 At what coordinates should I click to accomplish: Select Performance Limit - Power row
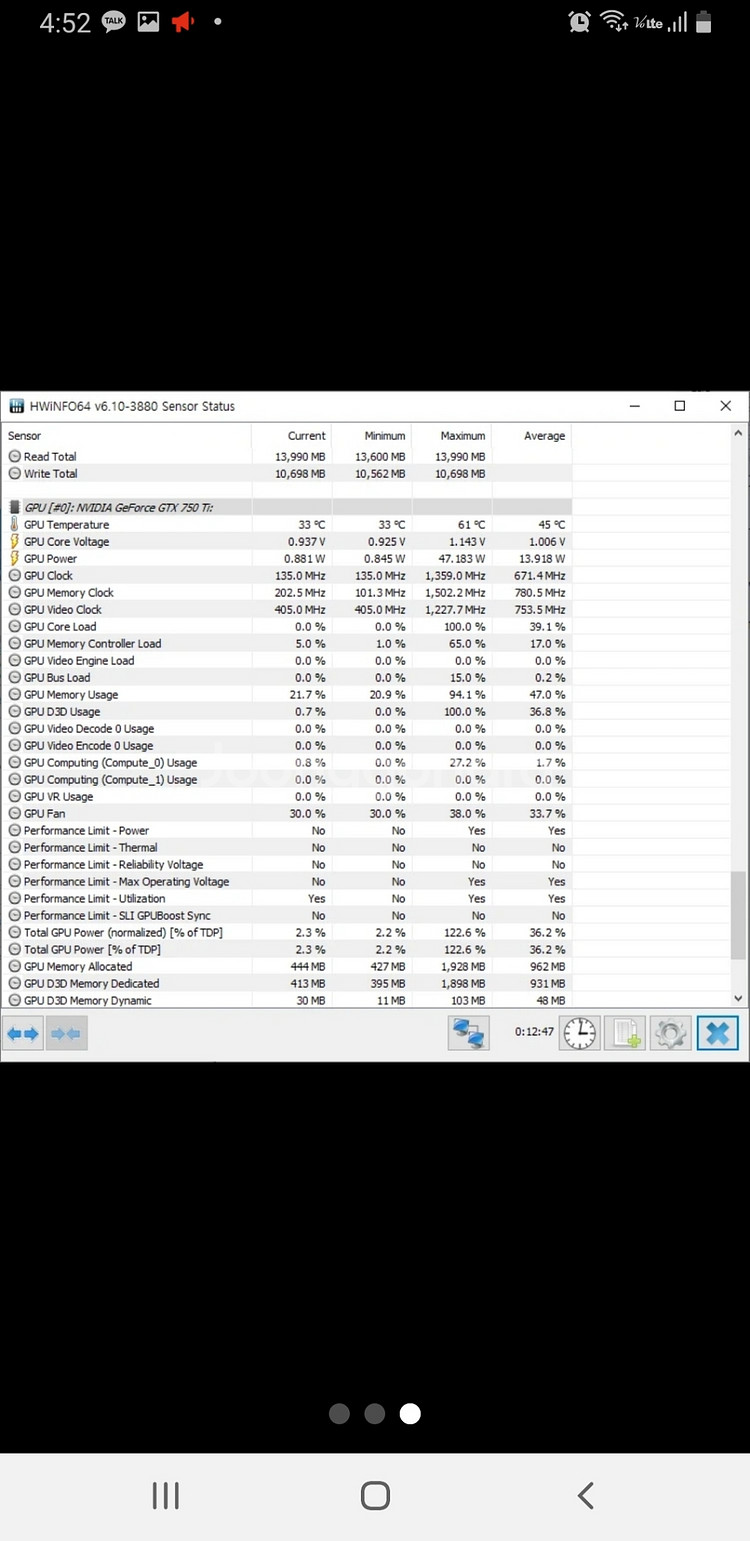[287, 830]
